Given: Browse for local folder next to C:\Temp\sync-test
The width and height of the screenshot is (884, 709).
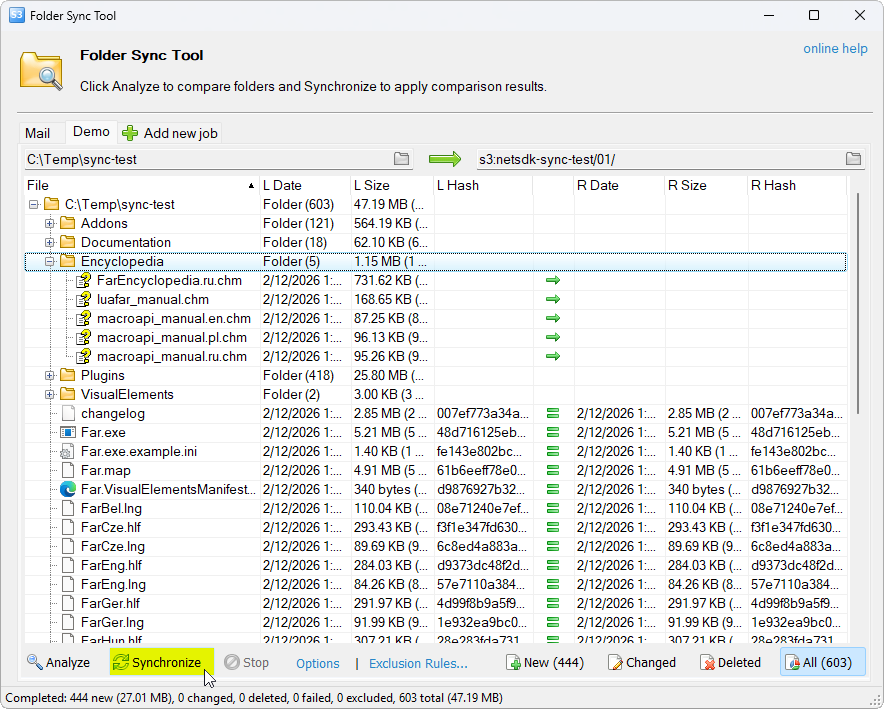Looking at the screenshot, I should 401,159.
